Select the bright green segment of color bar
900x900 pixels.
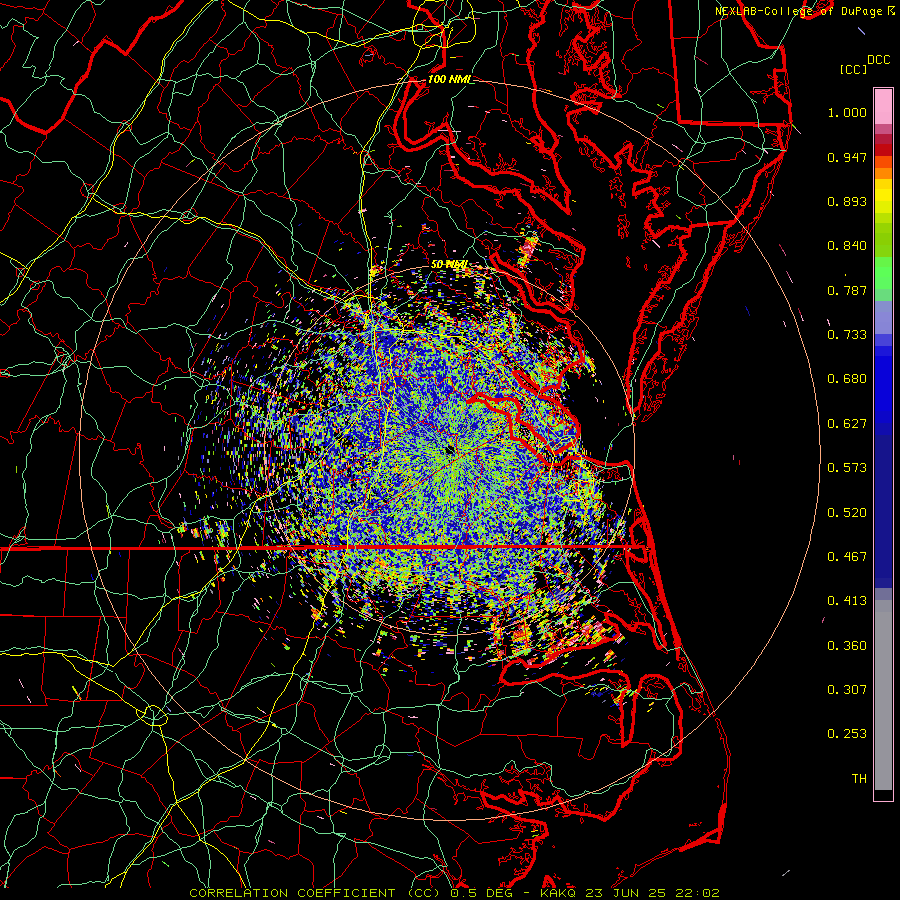pyautogui.click(x=883, y=273)
